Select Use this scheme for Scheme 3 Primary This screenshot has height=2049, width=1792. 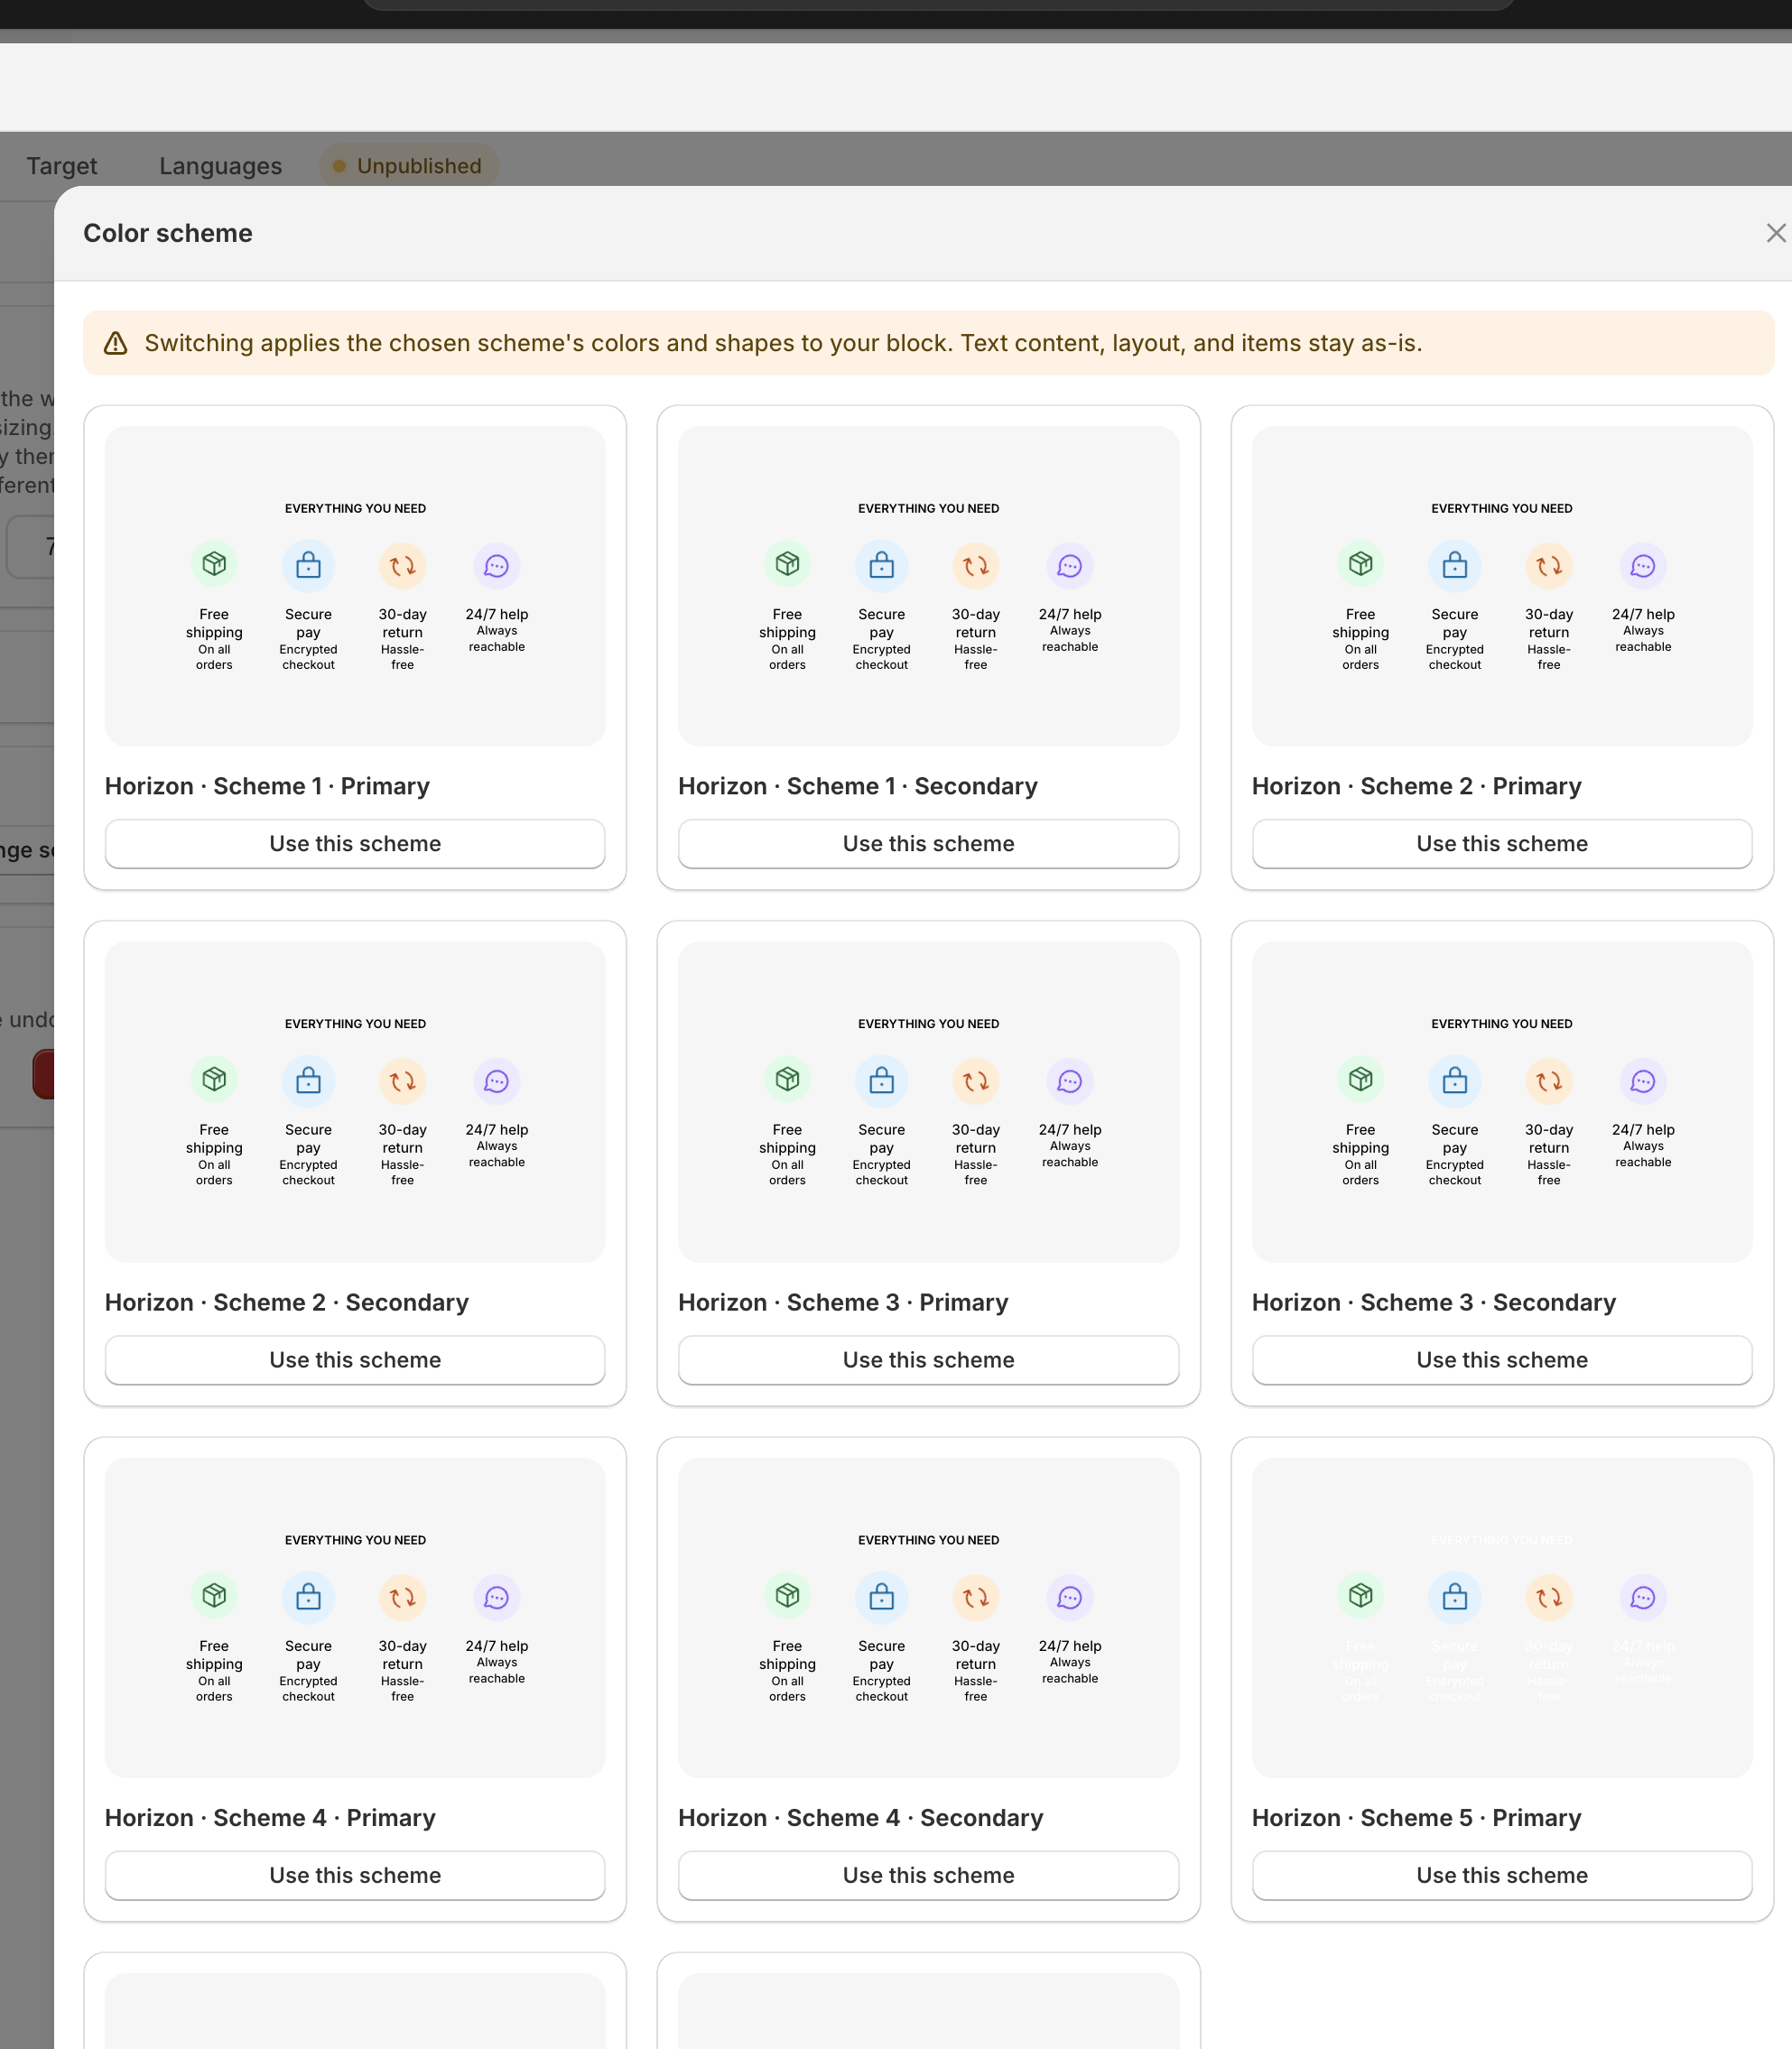(928, 1359)
